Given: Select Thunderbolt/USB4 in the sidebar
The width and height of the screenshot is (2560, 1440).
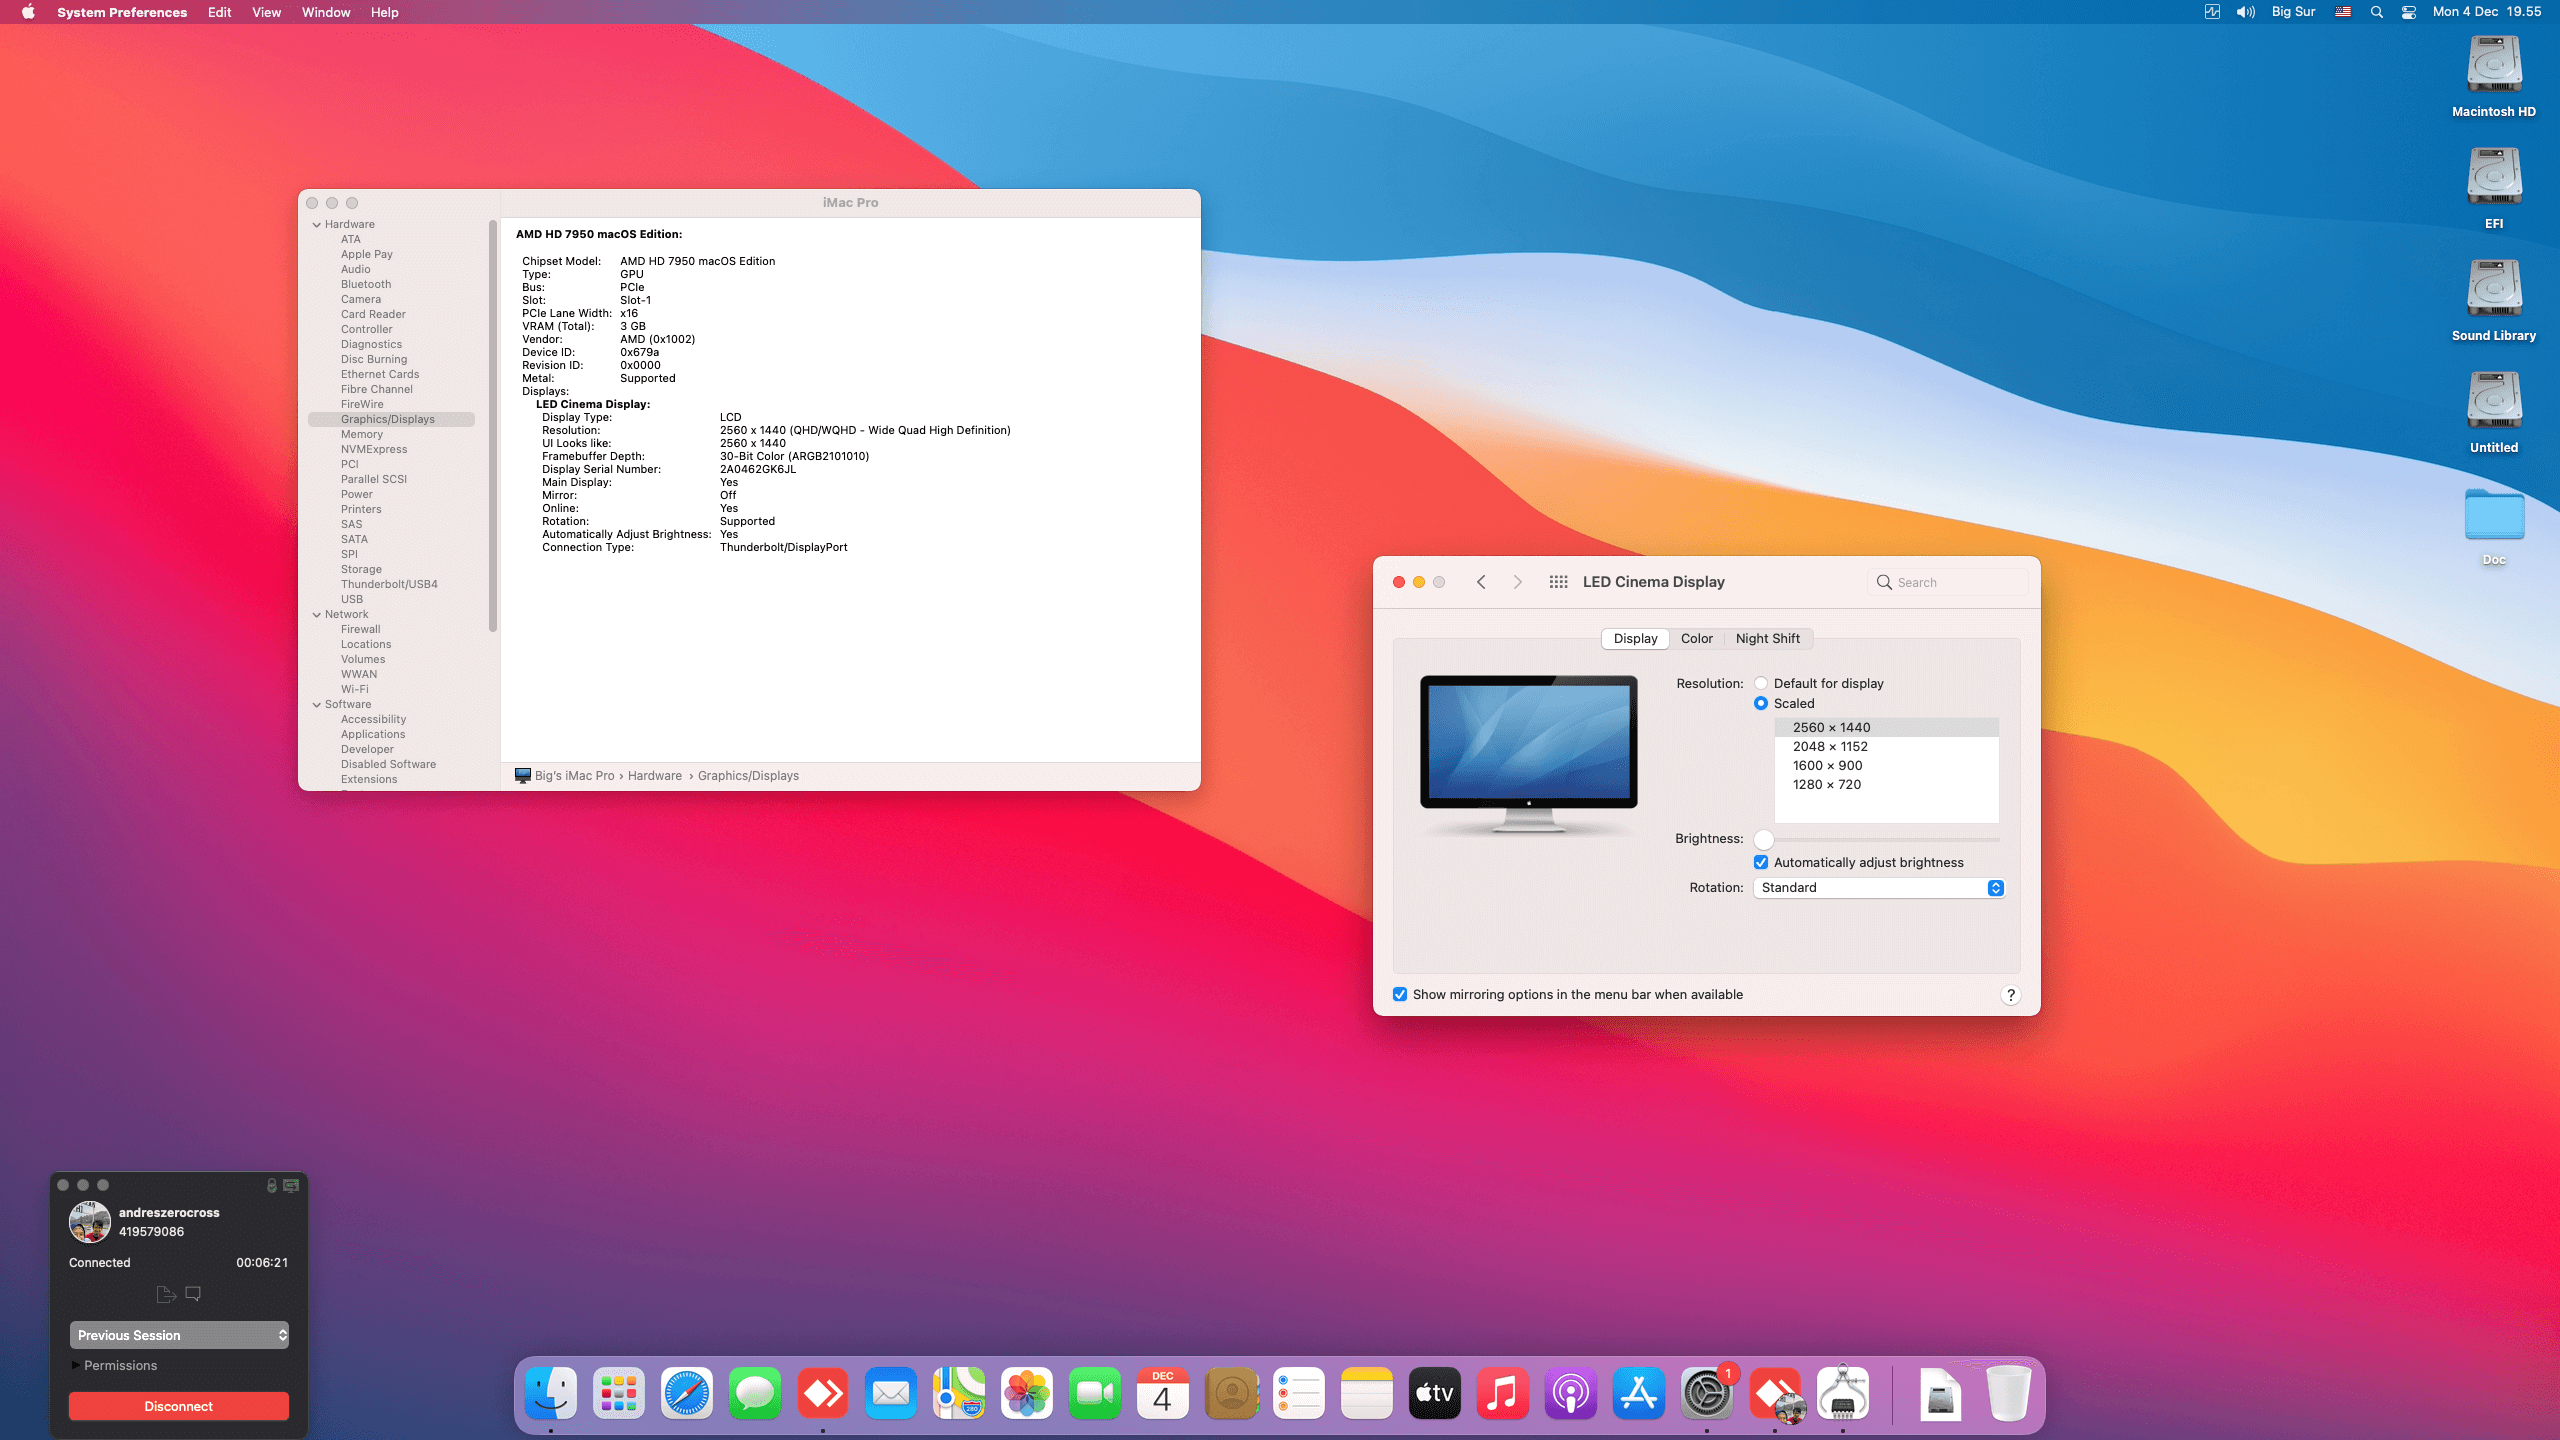Looking at the screenshot, I should 389,585.
